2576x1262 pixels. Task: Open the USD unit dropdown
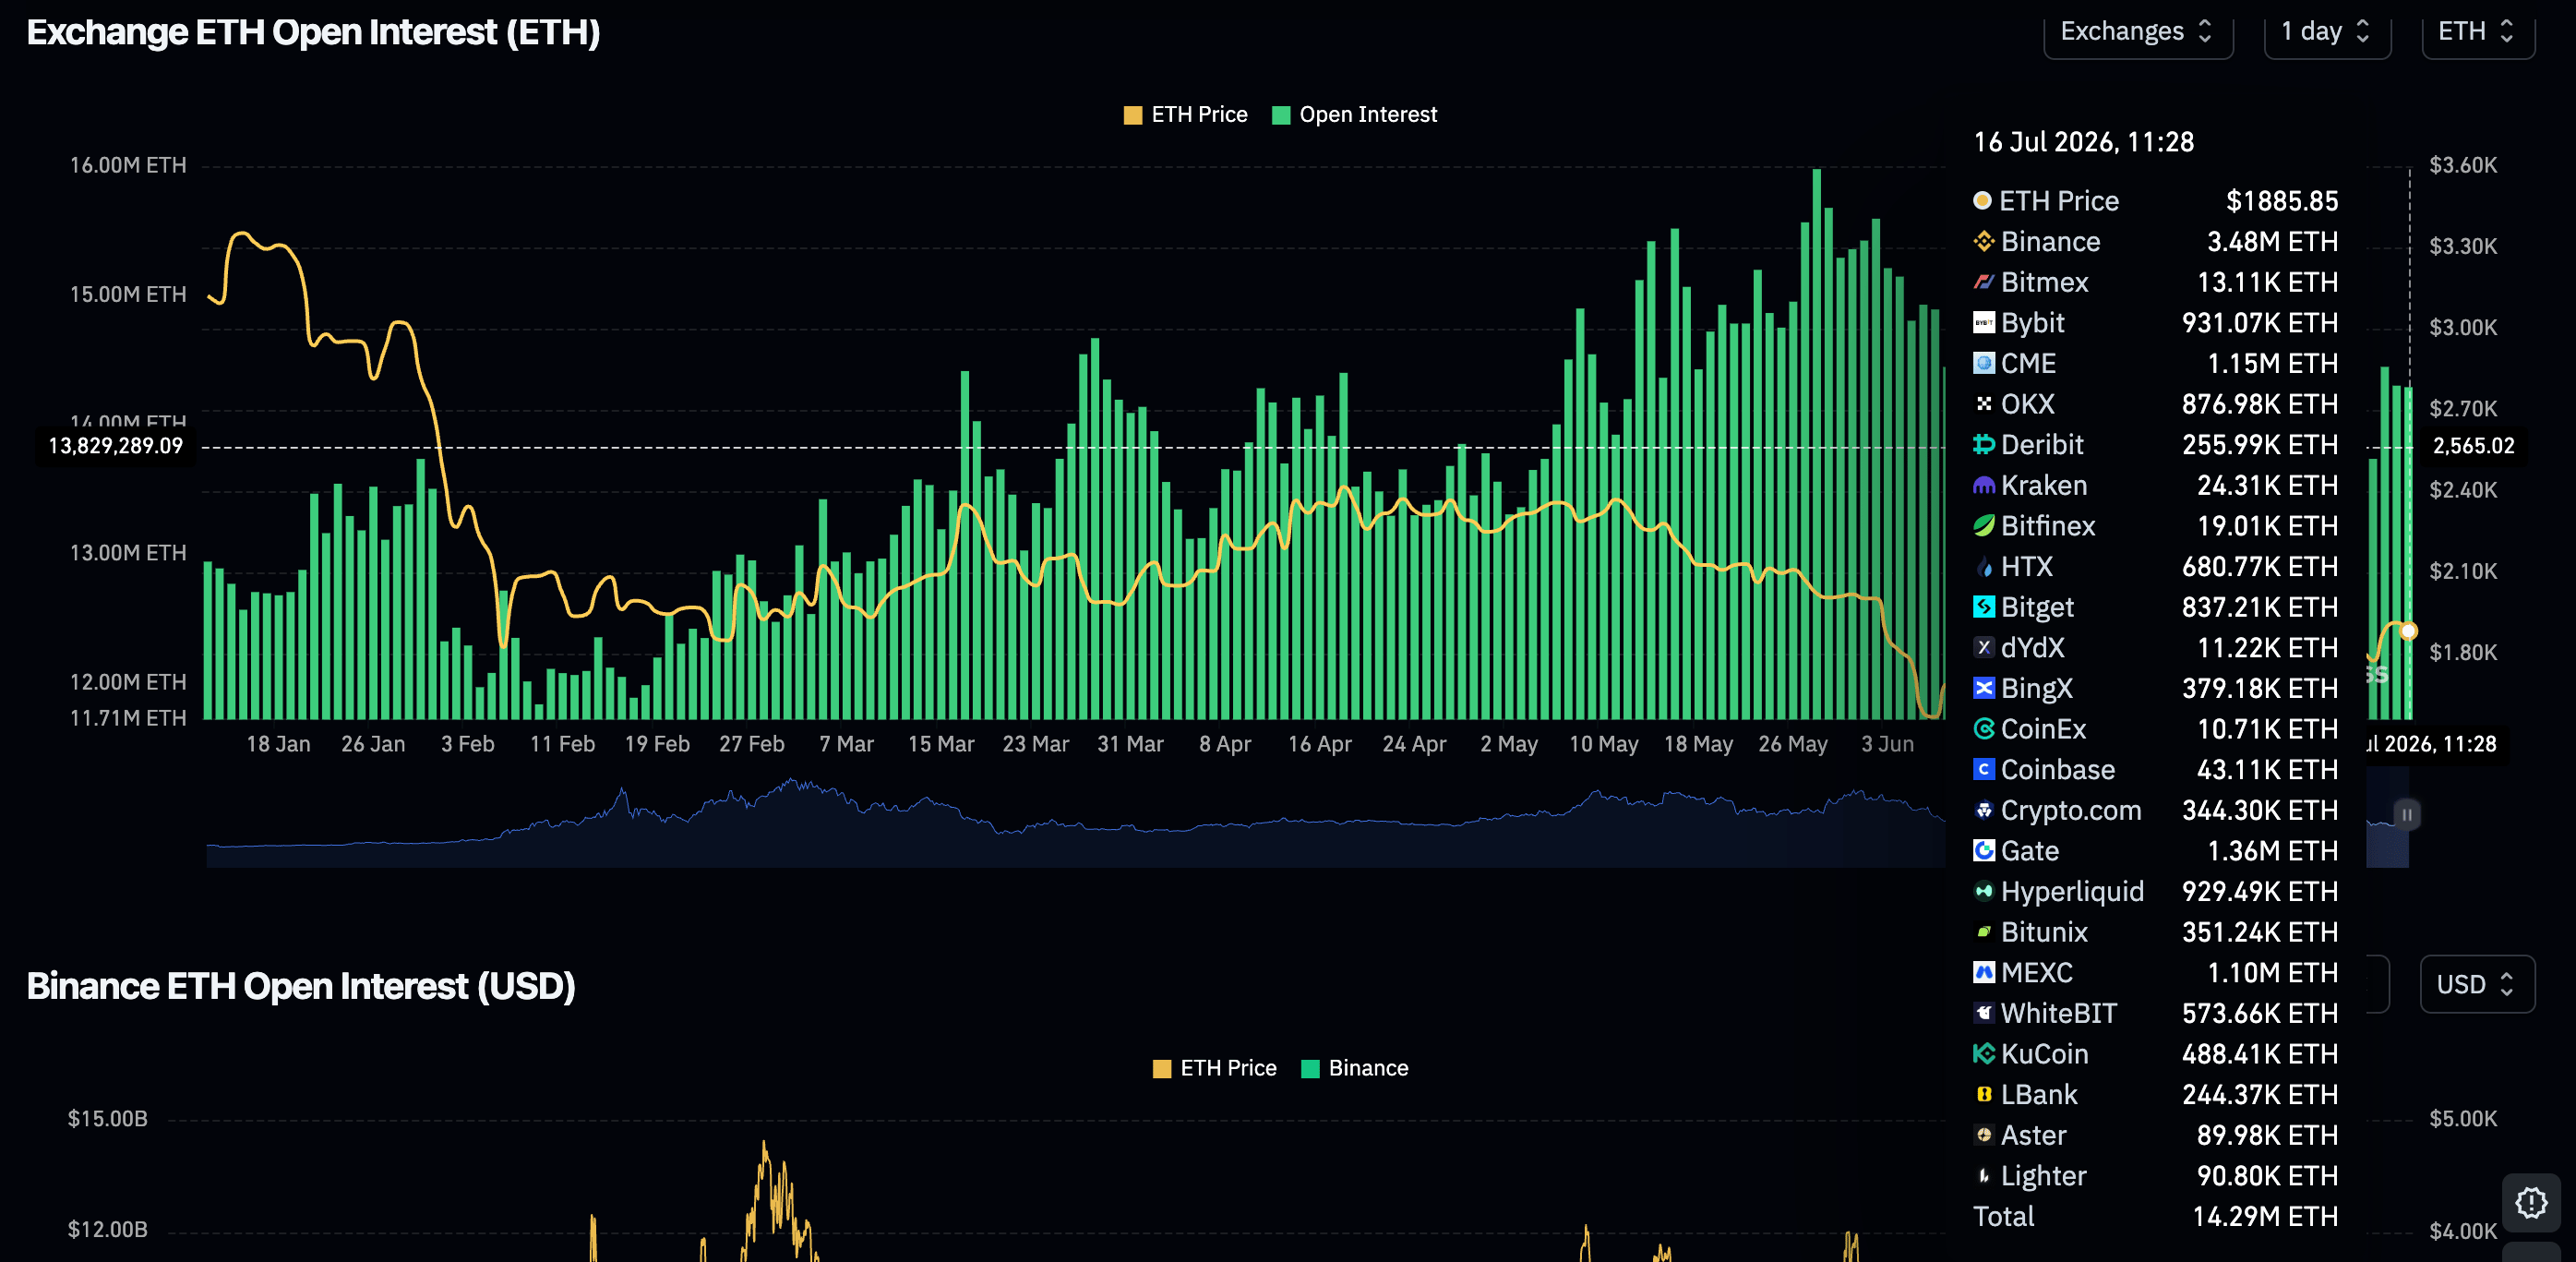point(2476,984)
